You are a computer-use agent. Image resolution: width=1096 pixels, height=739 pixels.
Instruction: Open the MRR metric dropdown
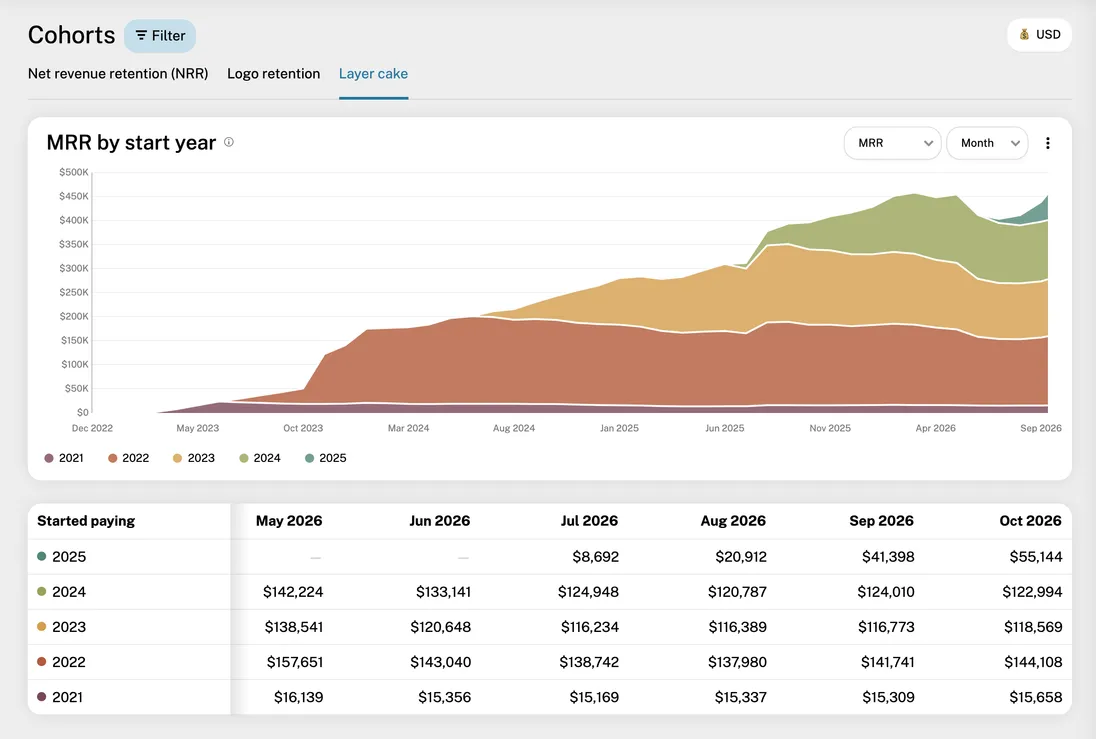click(x=893, y=143)
